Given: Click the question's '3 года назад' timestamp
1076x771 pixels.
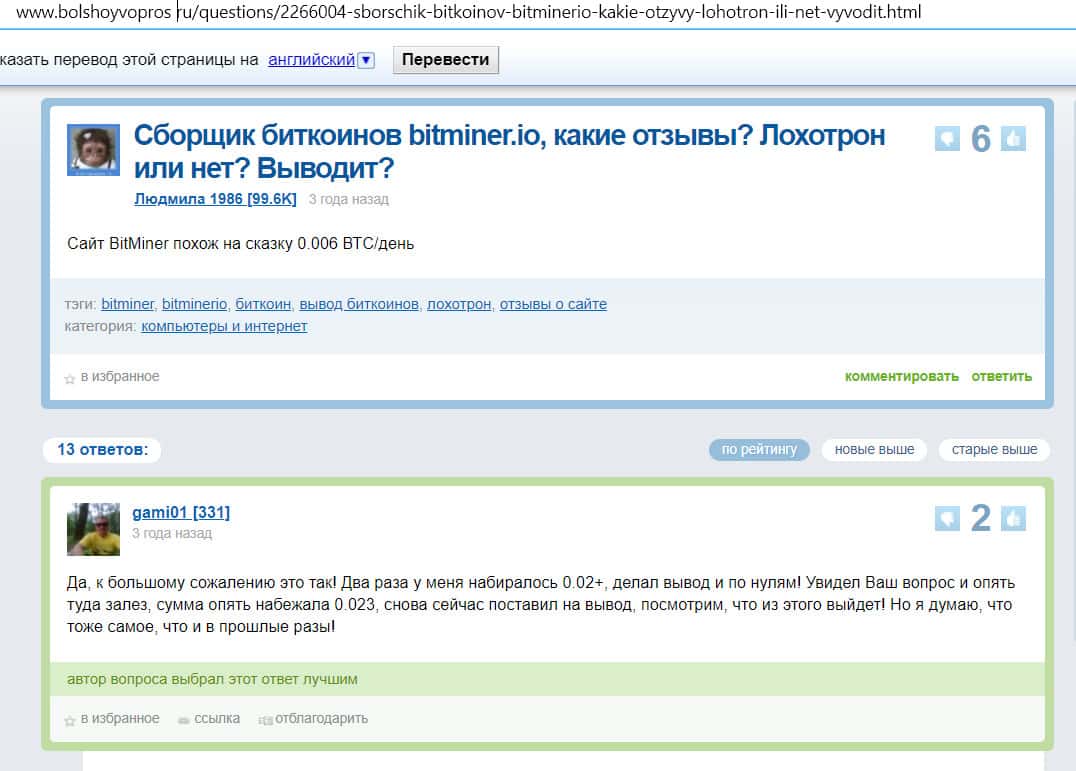Looking at the screenshot, I should (x=349, y=200).
